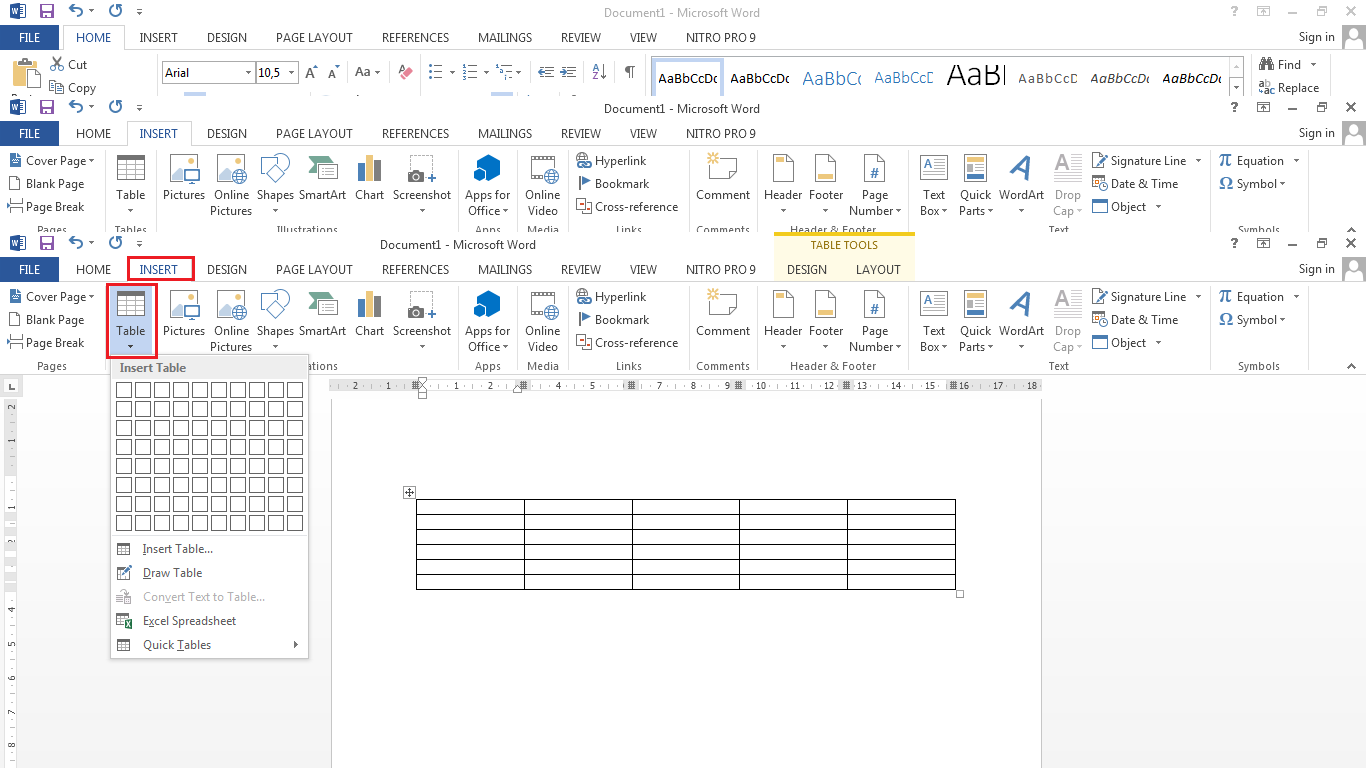Click SmartArt in the Table Tools window
1366x768 pixels.
point(322,316)
